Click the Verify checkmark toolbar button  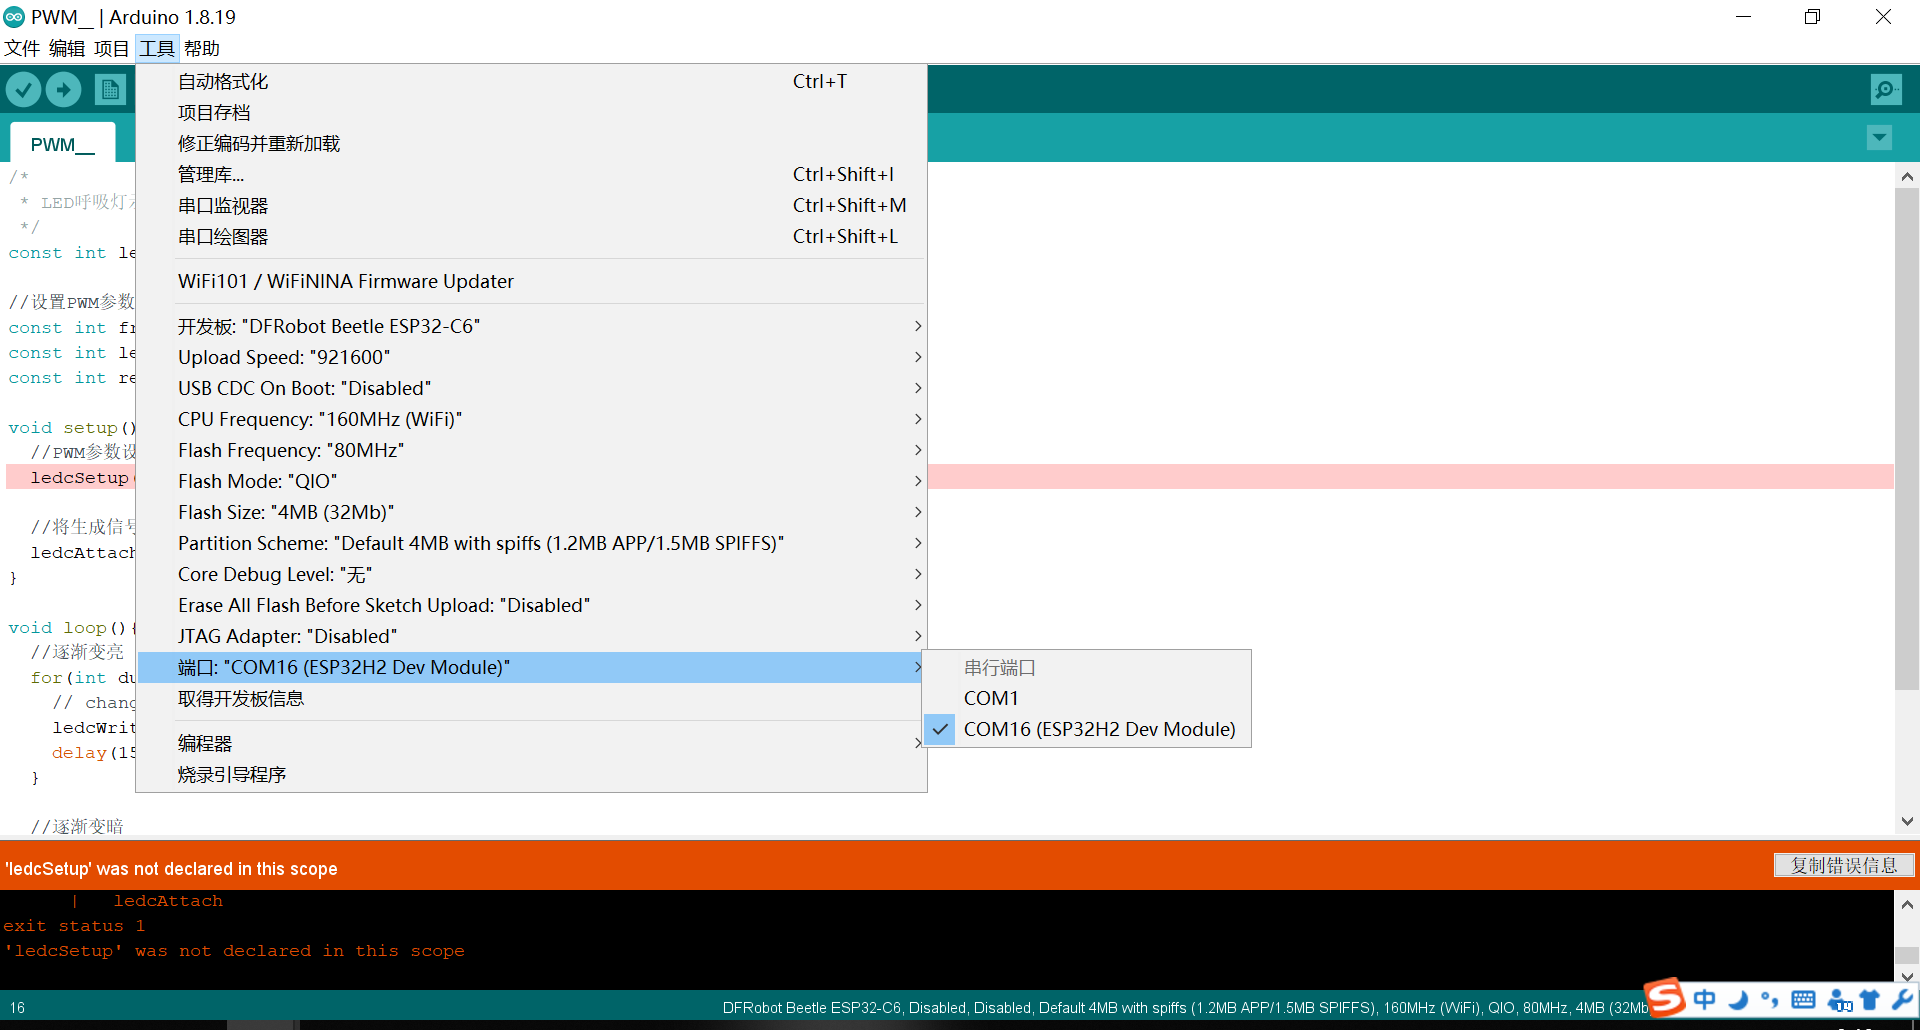click(24, 90)
